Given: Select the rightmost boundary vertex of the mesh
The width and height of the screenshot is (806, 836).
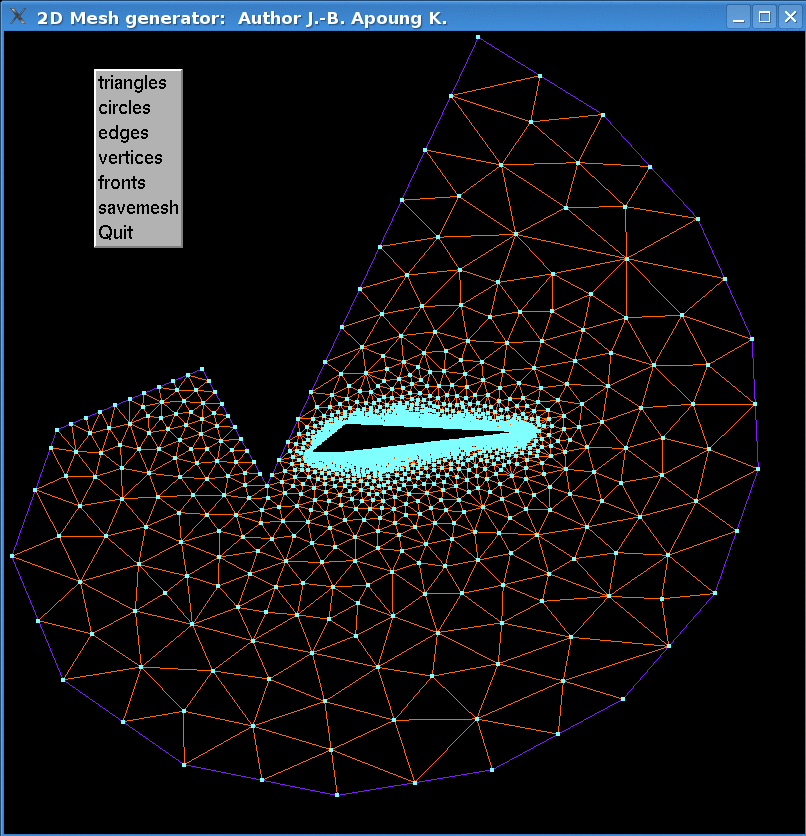Looking at the screenshot, I should [759, 468].
